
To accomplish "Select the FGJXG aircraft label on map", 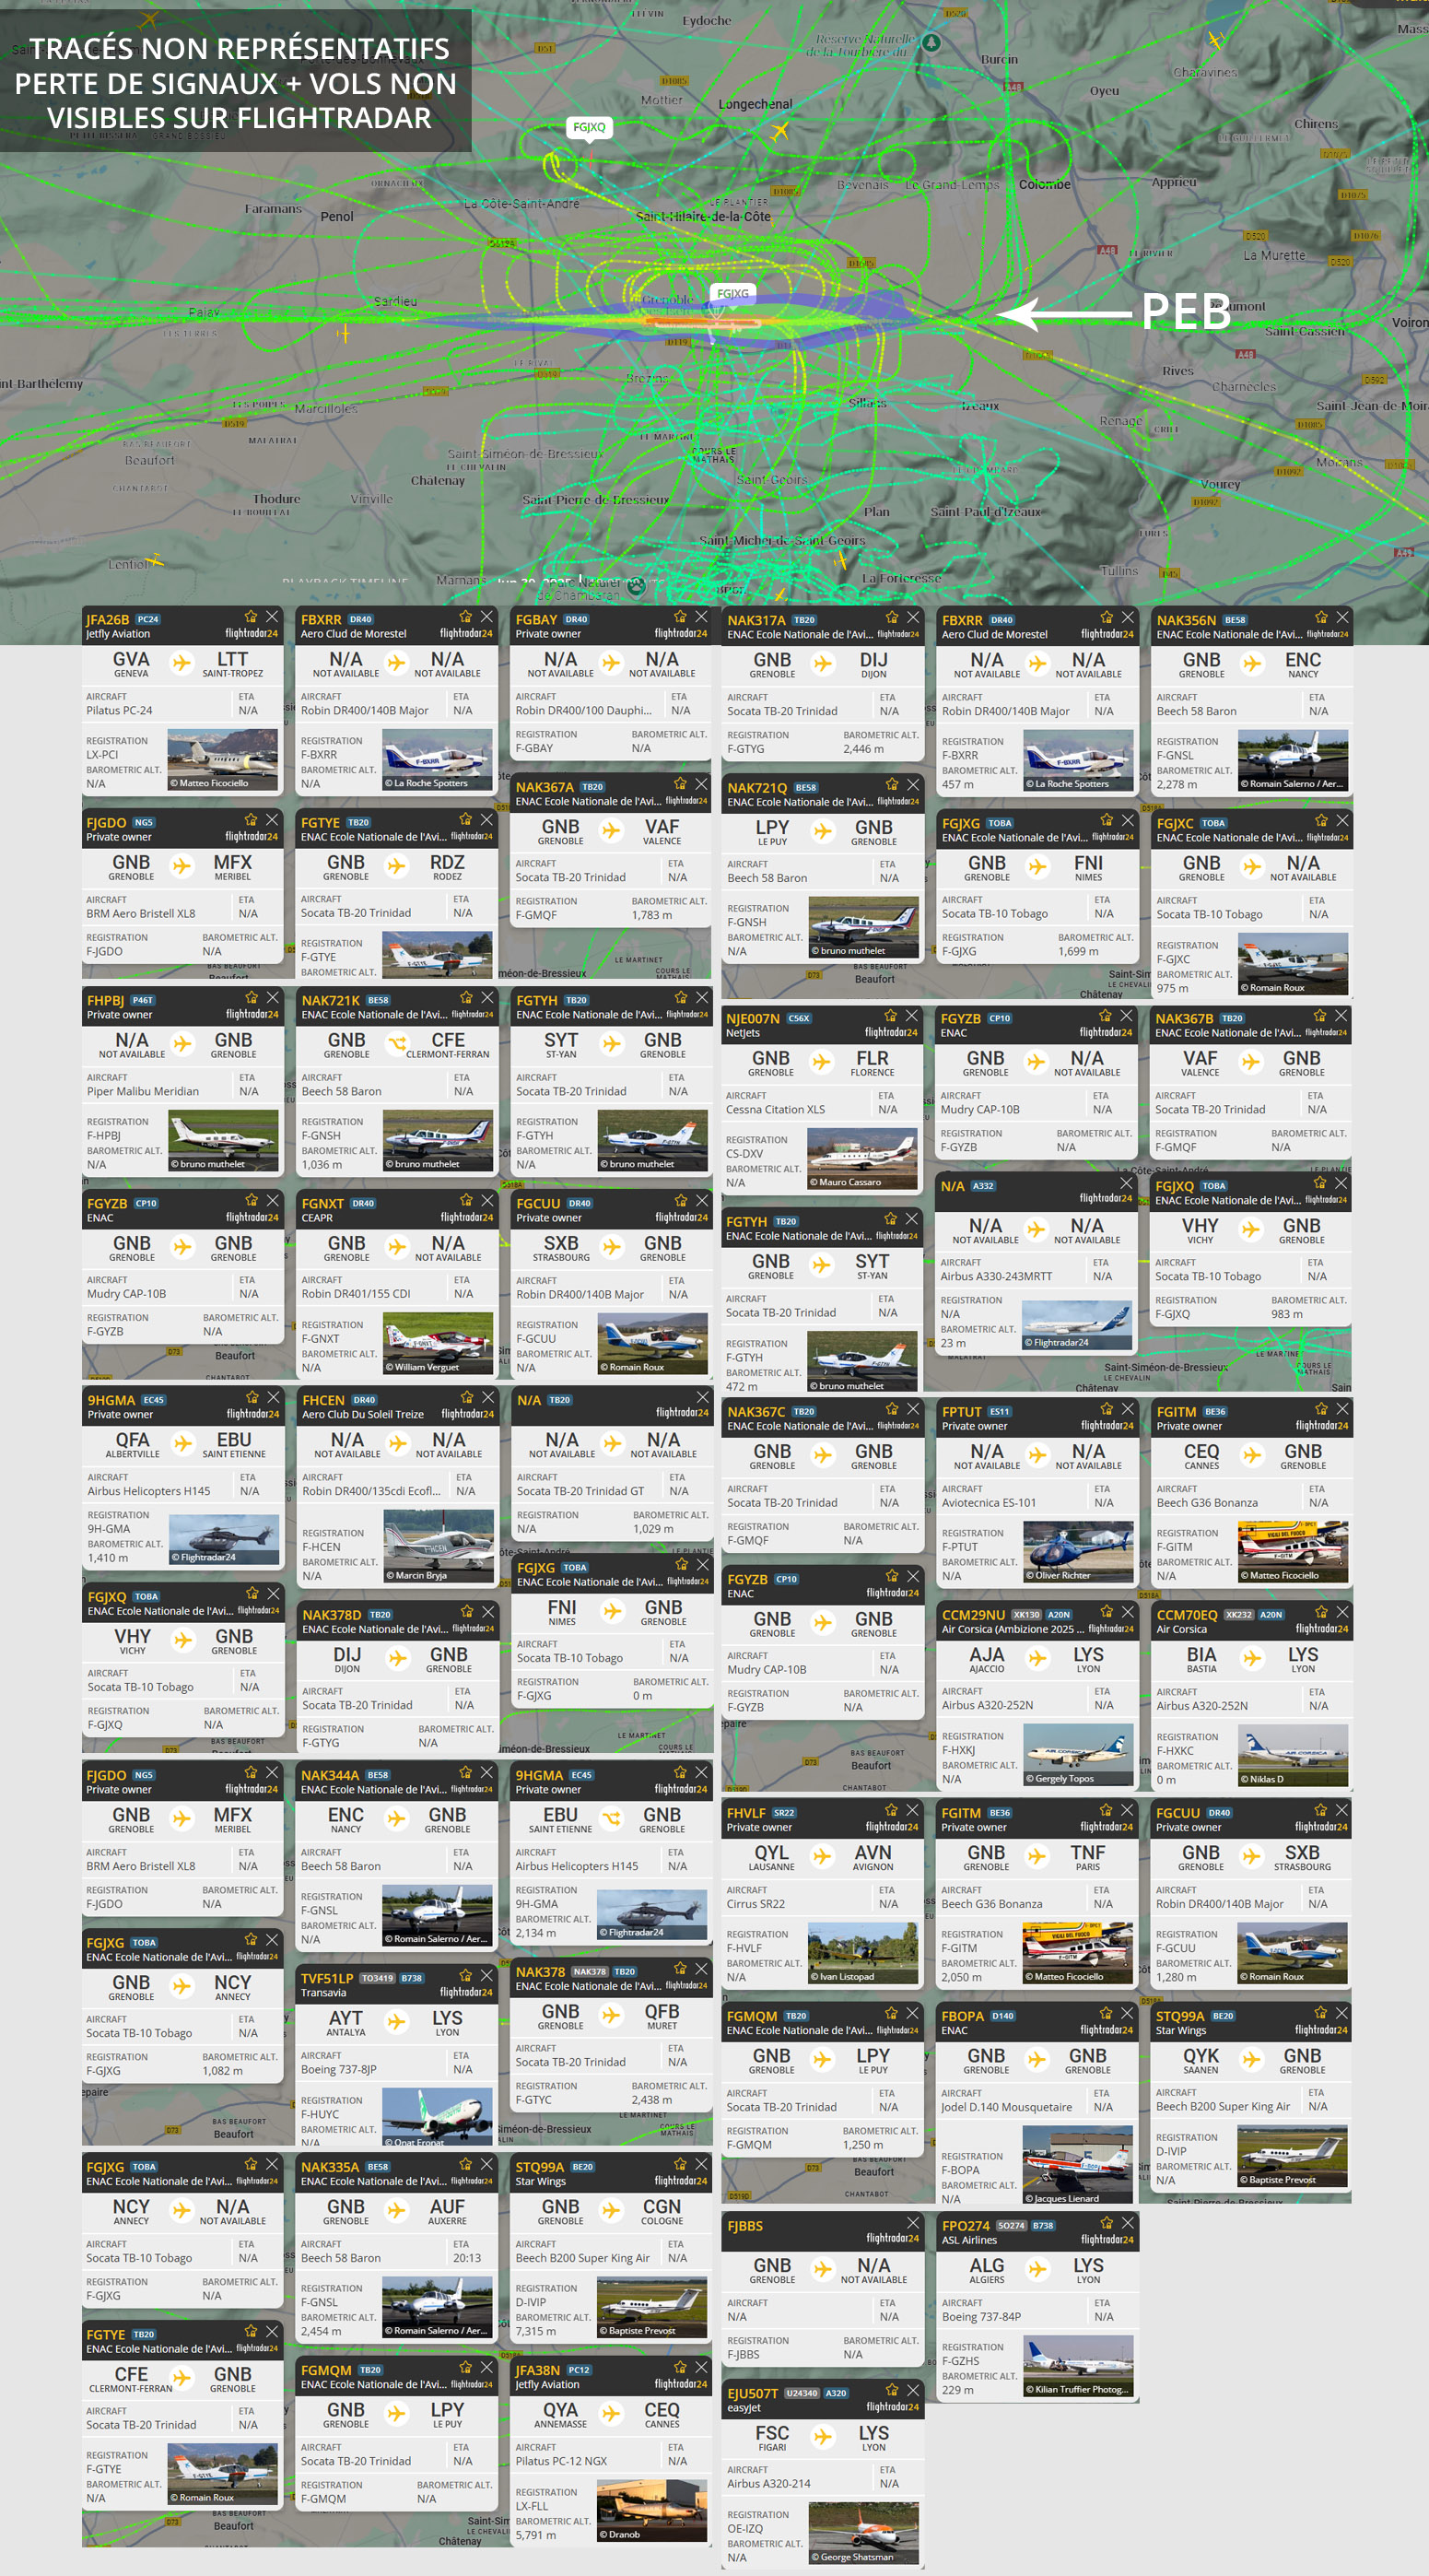I will (732, 293).
